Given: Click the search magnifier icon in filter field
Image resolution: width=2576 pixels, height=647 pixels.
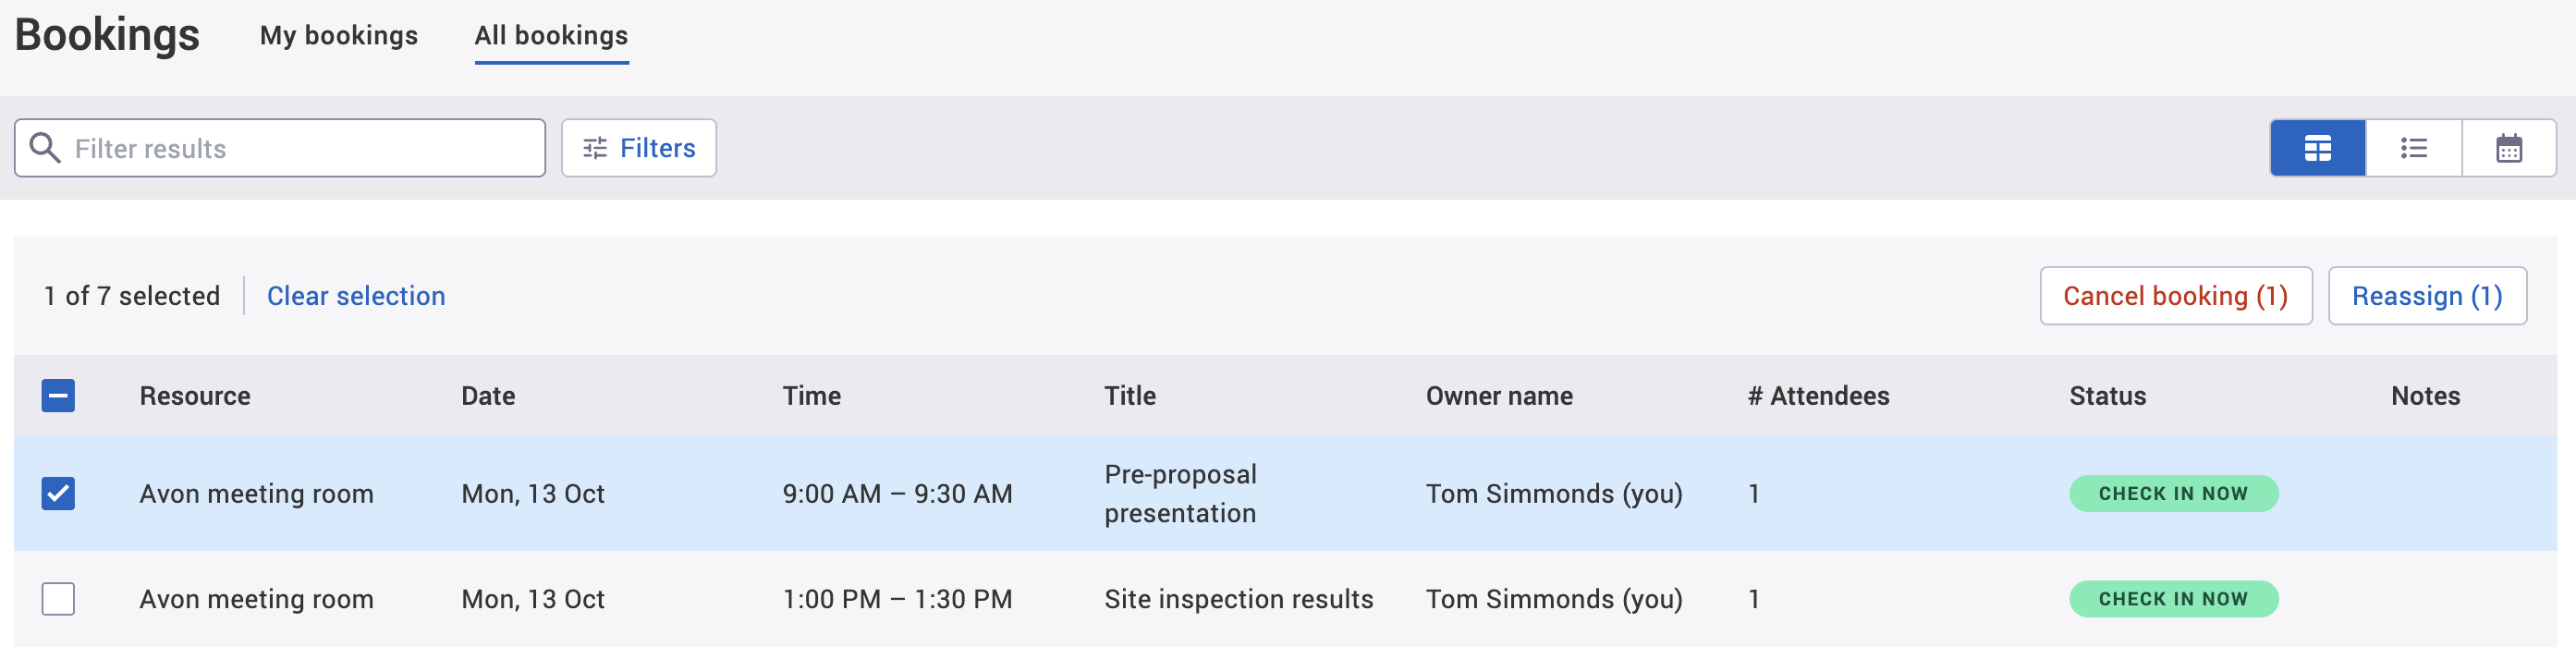Looking at the screenshot, I should click(x=44, y=147).
